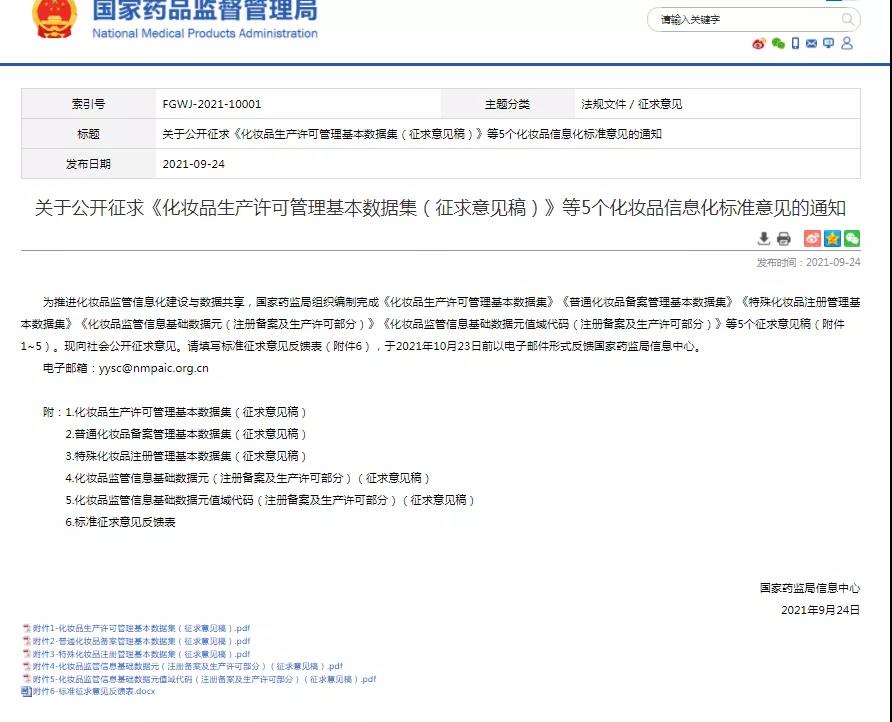Add the notice to favorites star
892x722 pixels.
click(x=830, y=240)
